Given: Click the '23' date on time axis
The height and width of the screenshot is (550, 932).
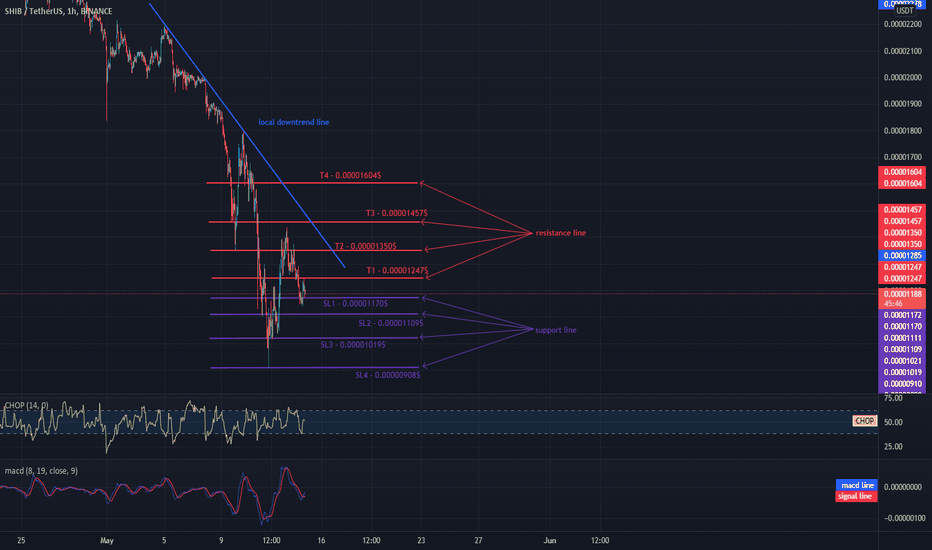Looking at the screenshot, I should click(x=421, y=540).
